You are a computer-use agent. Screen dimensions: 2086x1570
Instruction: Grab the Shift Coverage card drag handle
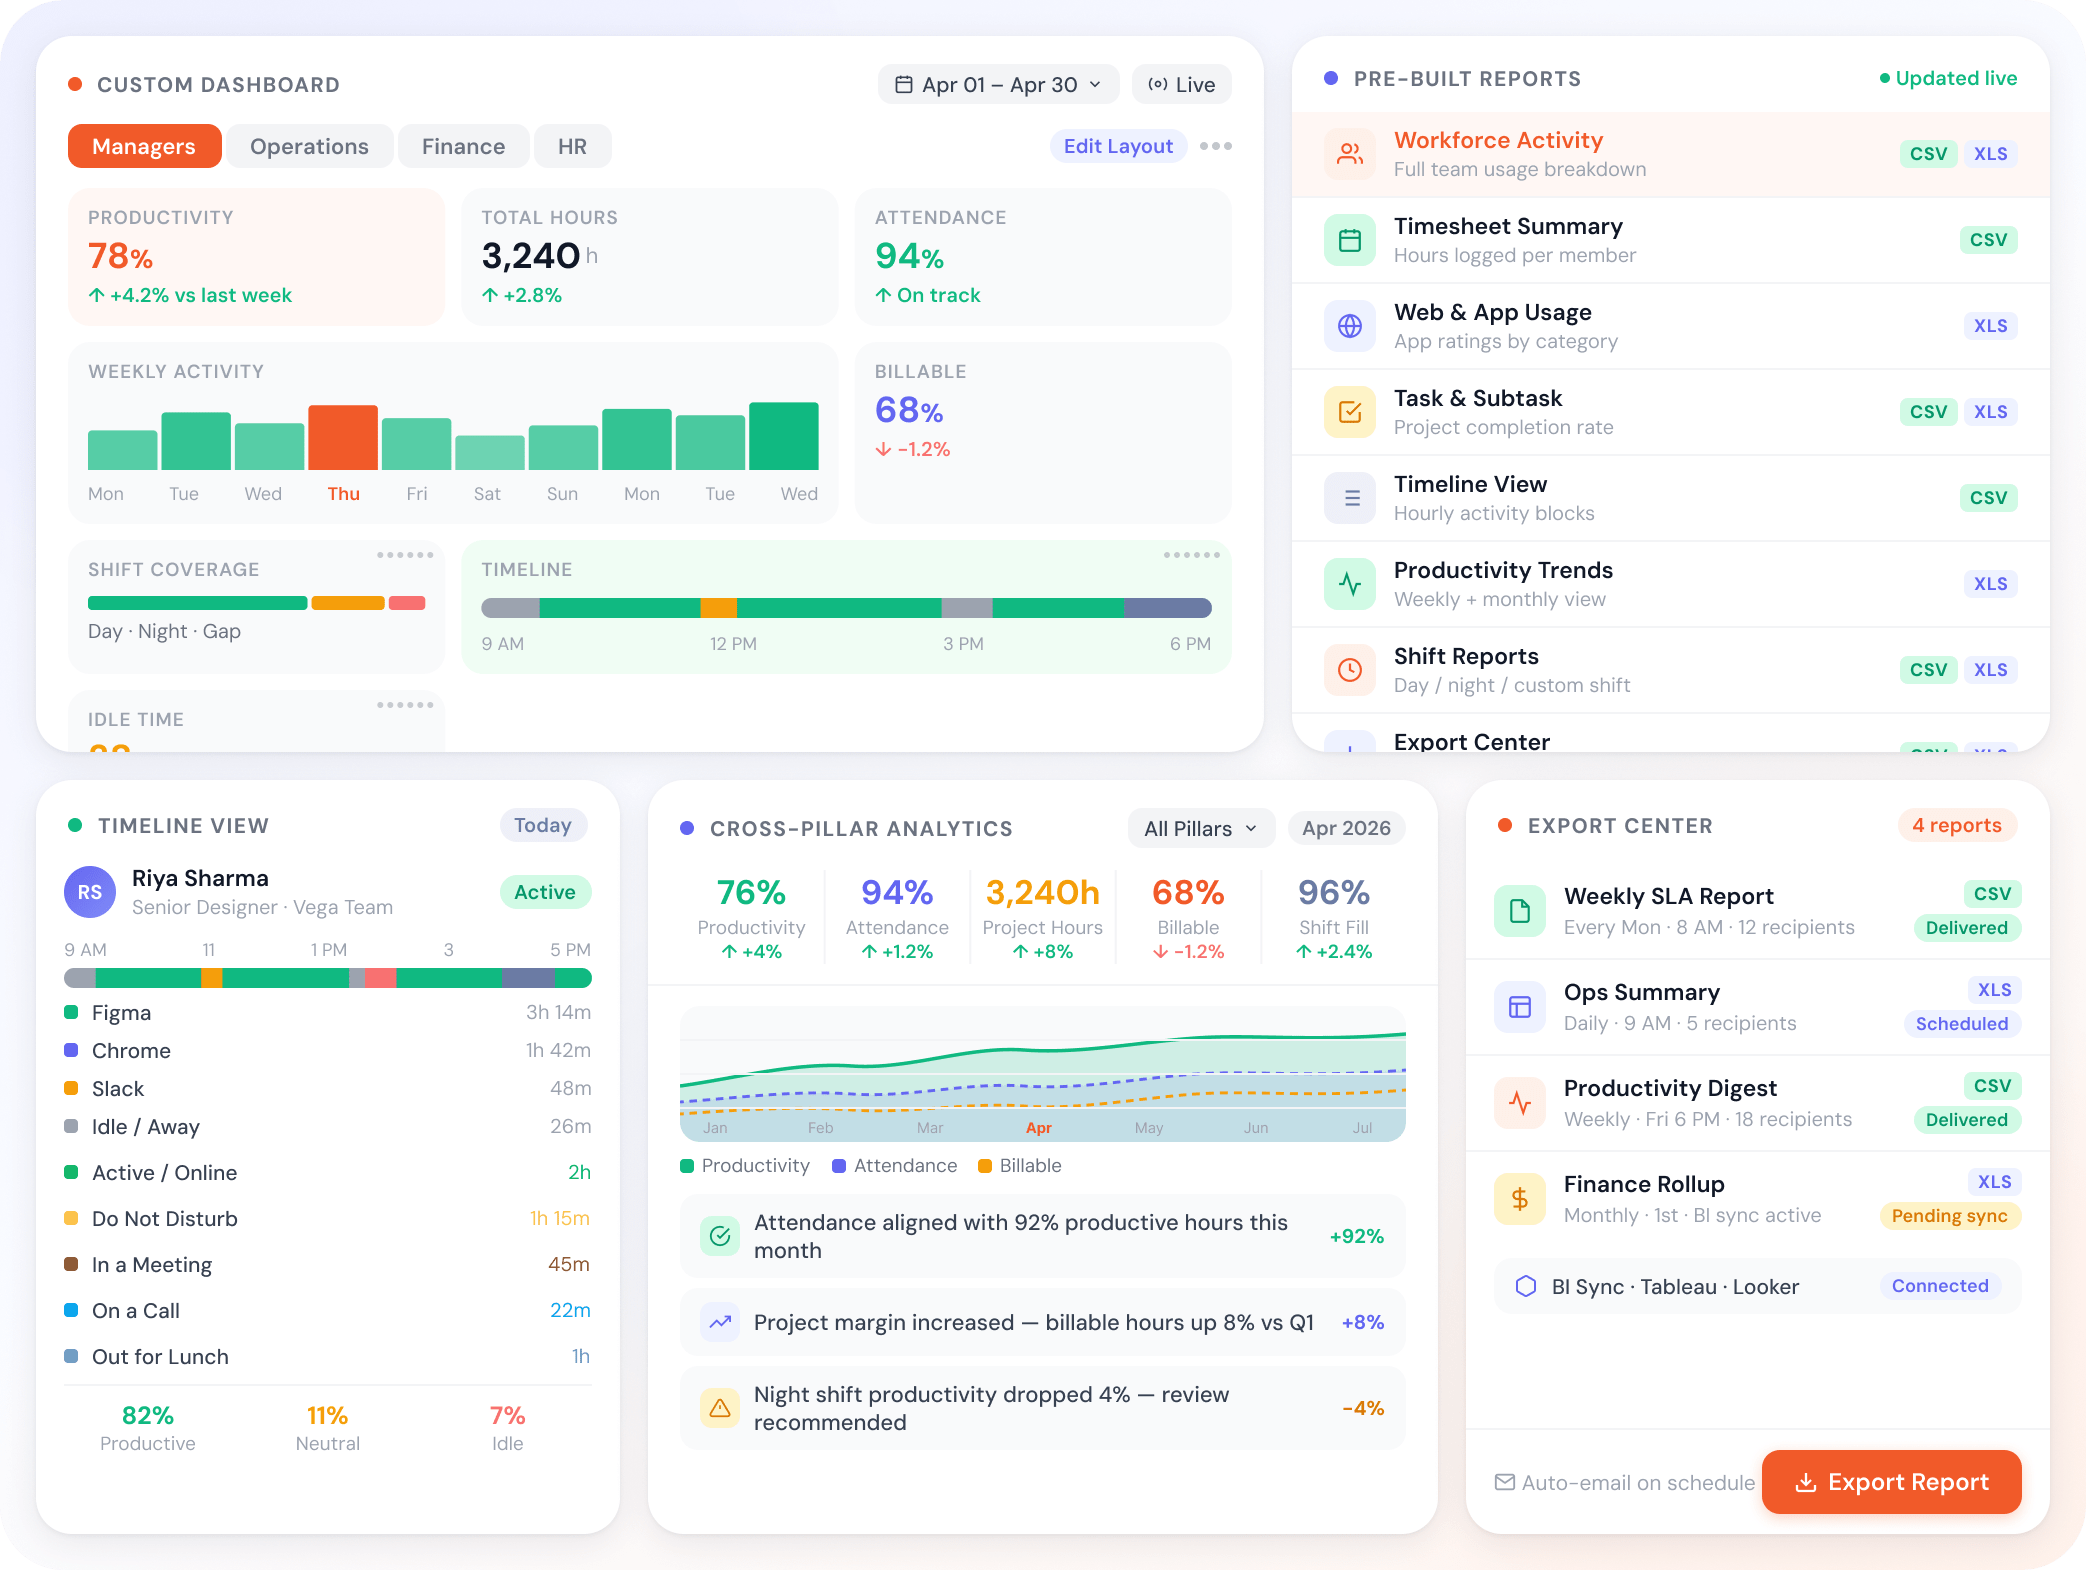tap(405, 555)
